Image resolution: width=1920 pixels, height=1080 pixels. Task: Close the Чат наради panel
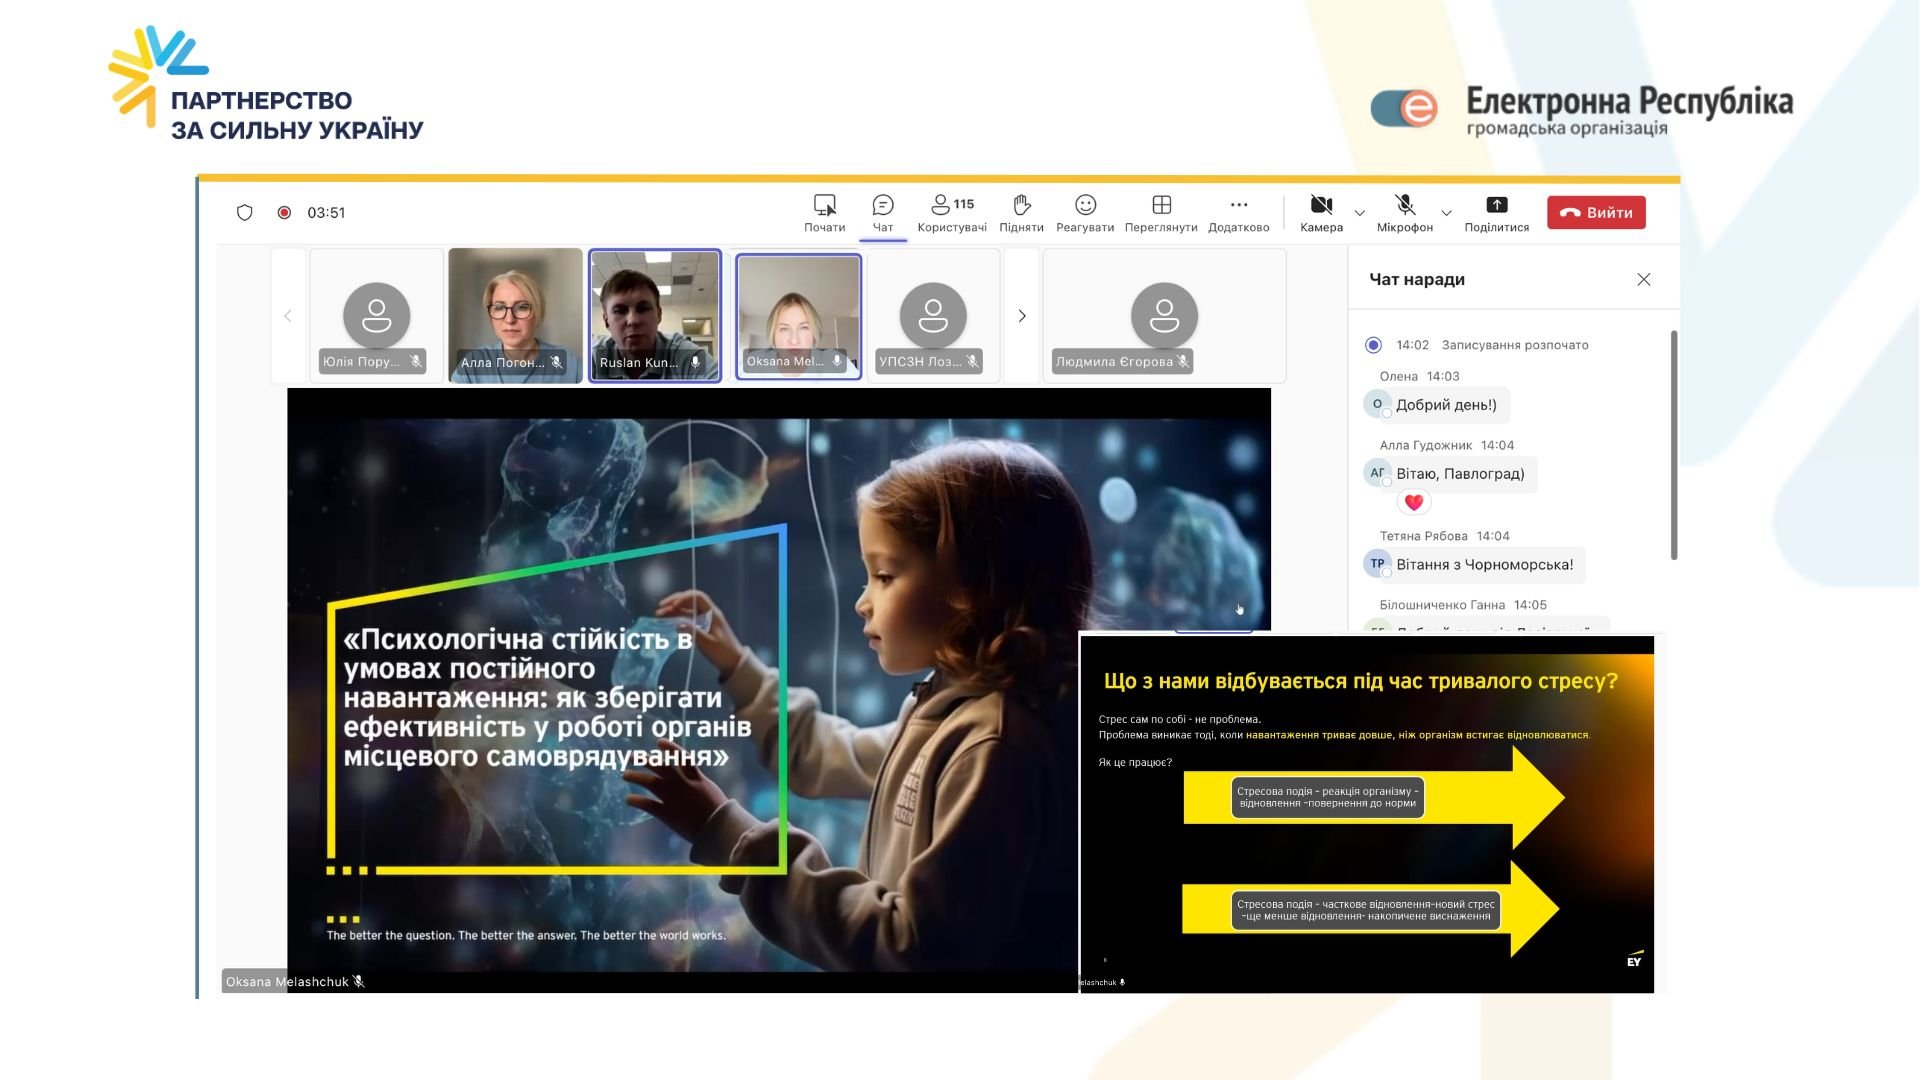1643,280
